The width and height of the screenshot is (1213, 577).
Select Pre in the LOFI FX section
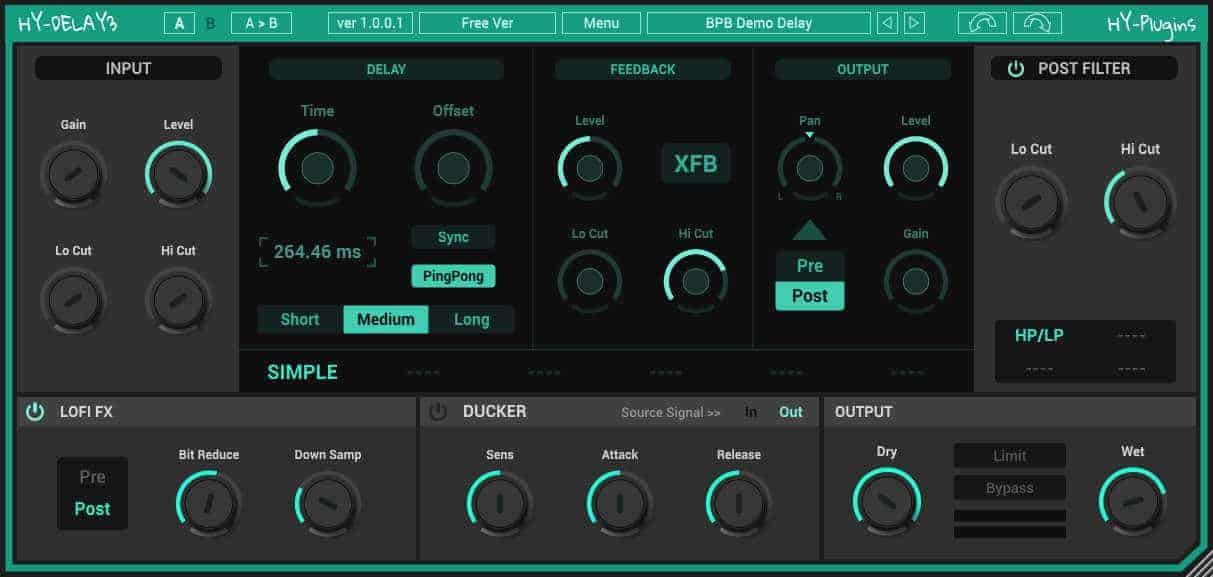(x=92, y=477)
